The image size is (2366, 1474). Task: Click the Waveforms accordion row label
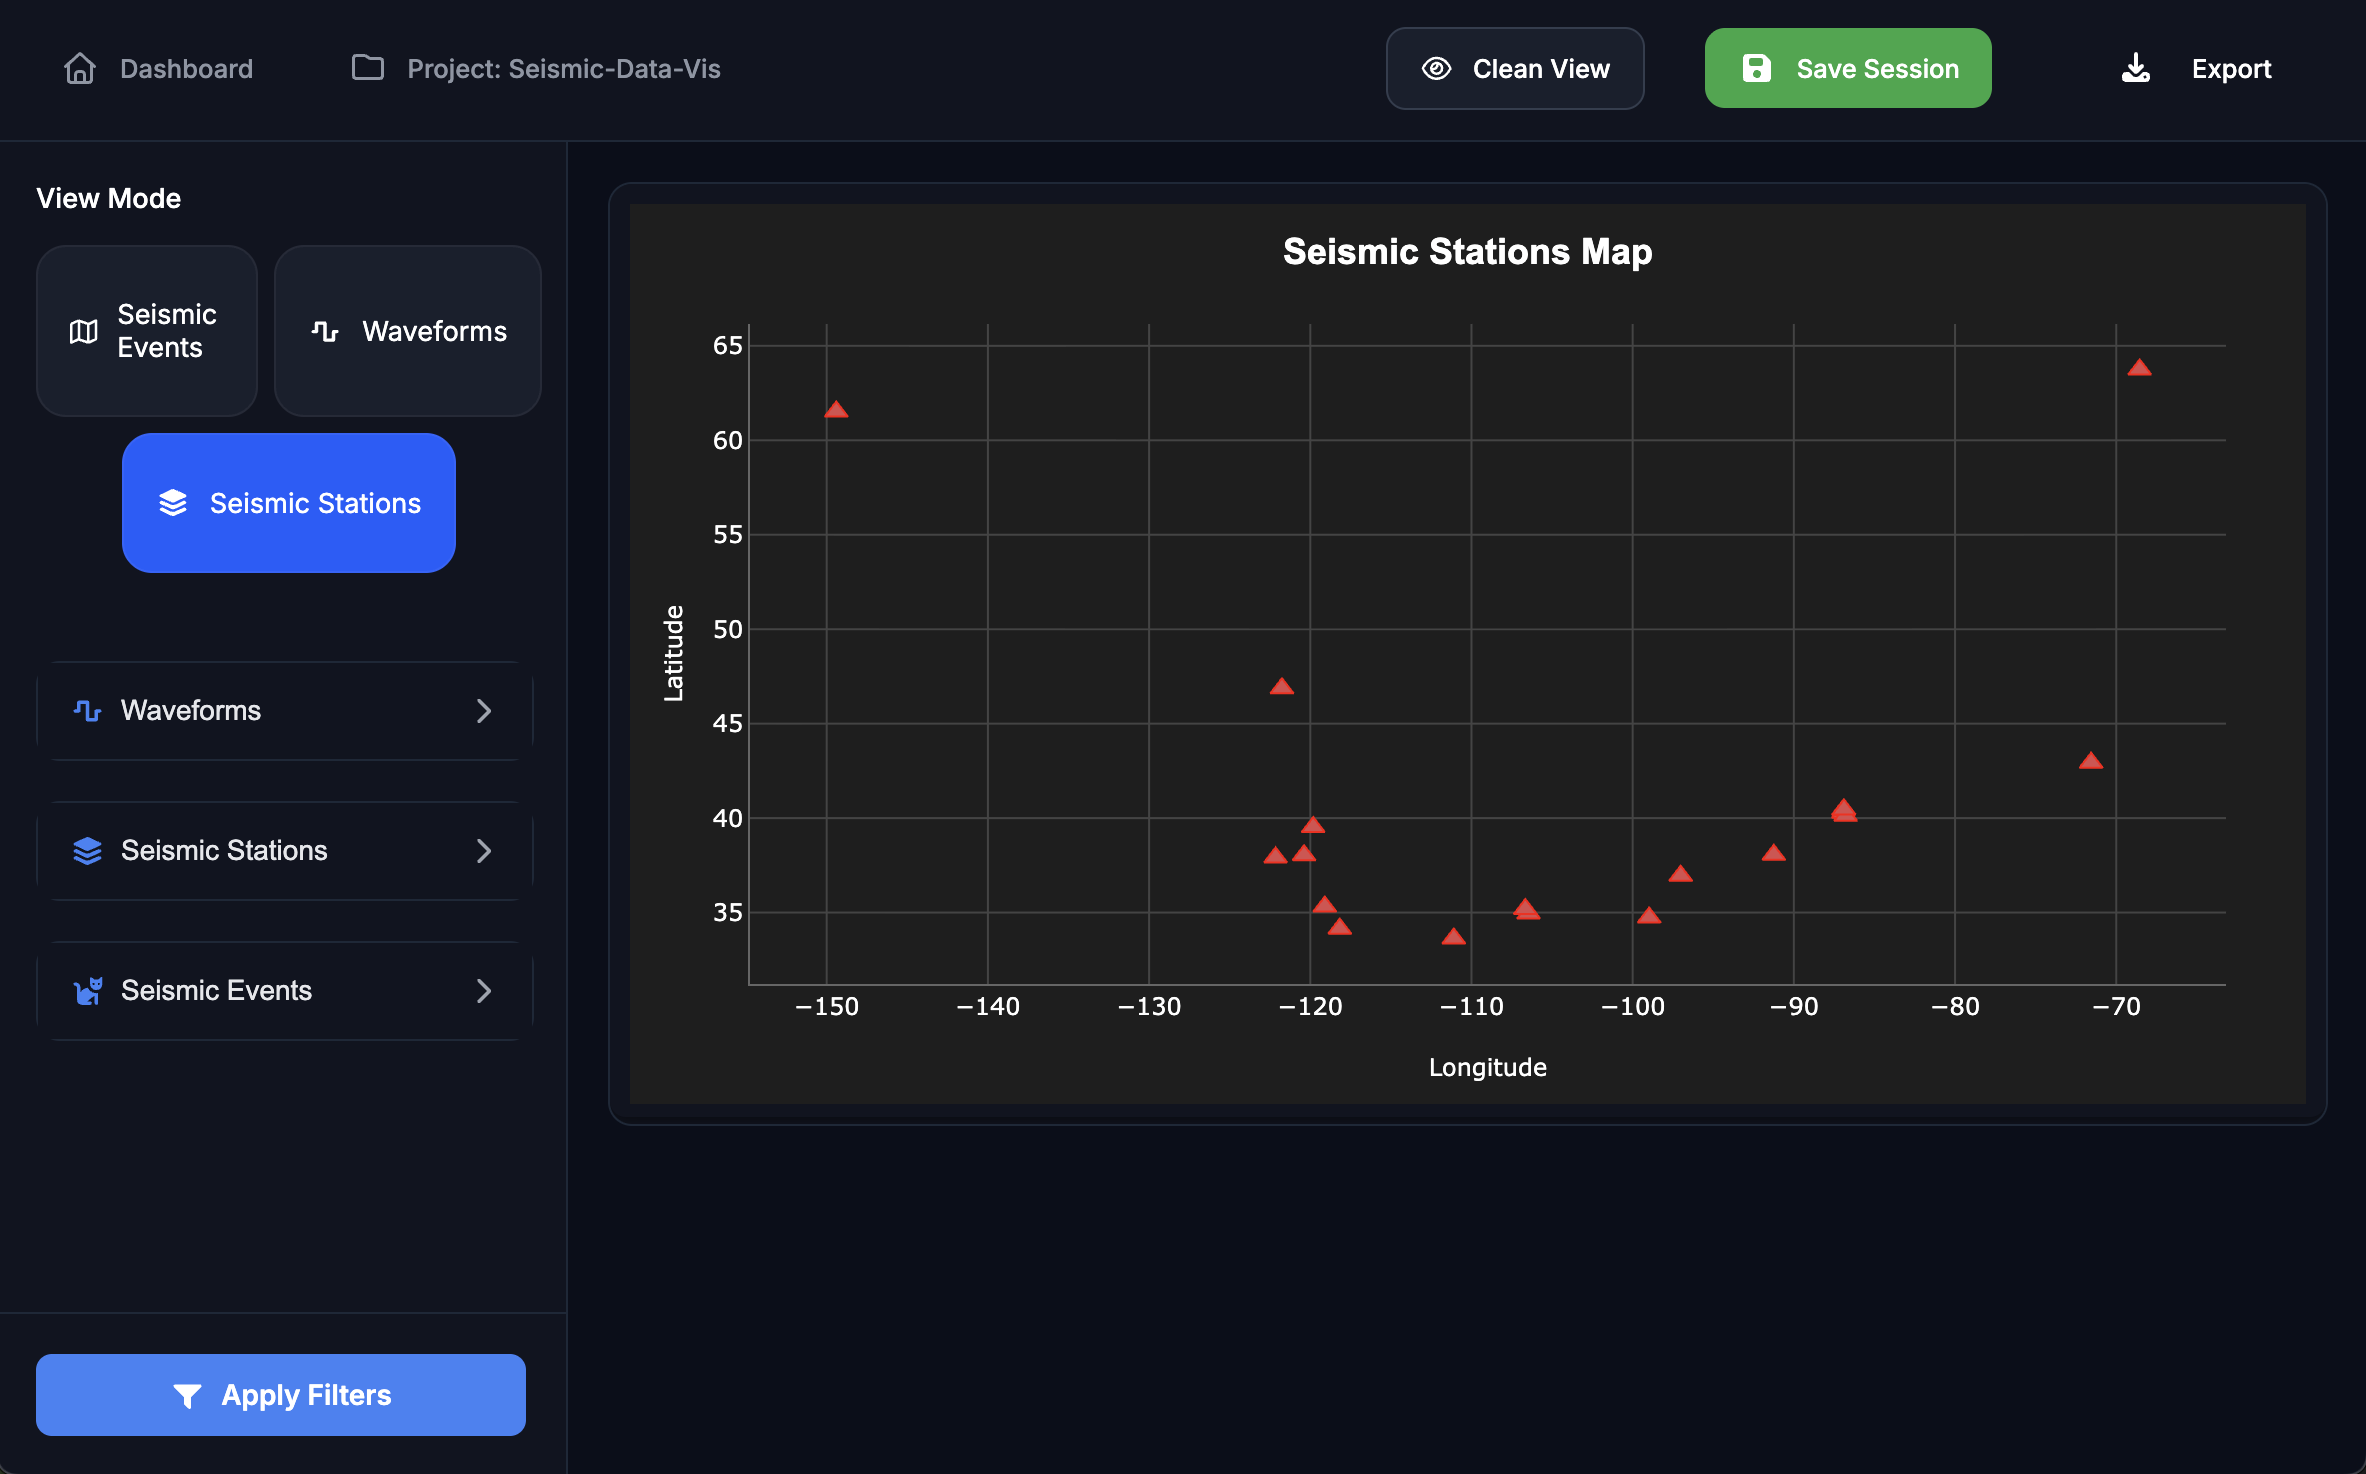(x=191, y=710)
